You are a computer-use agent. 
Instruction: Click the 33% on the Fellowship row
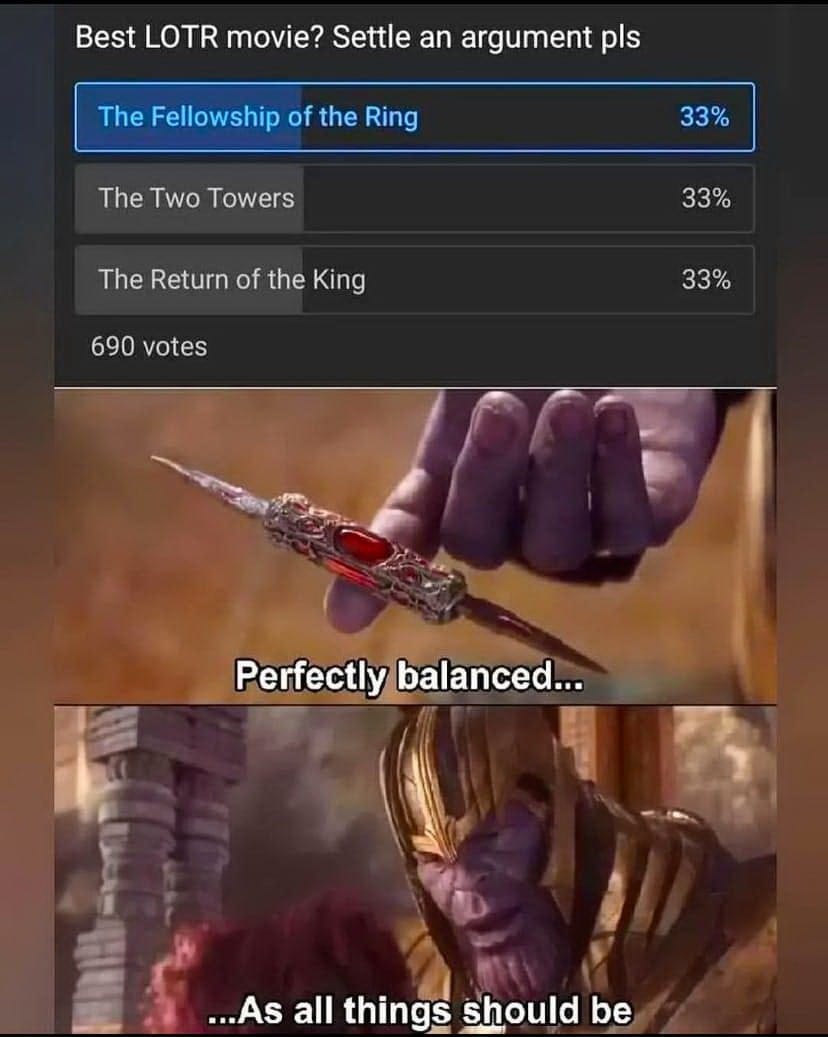pyautogui.click(x=705, y=117)
